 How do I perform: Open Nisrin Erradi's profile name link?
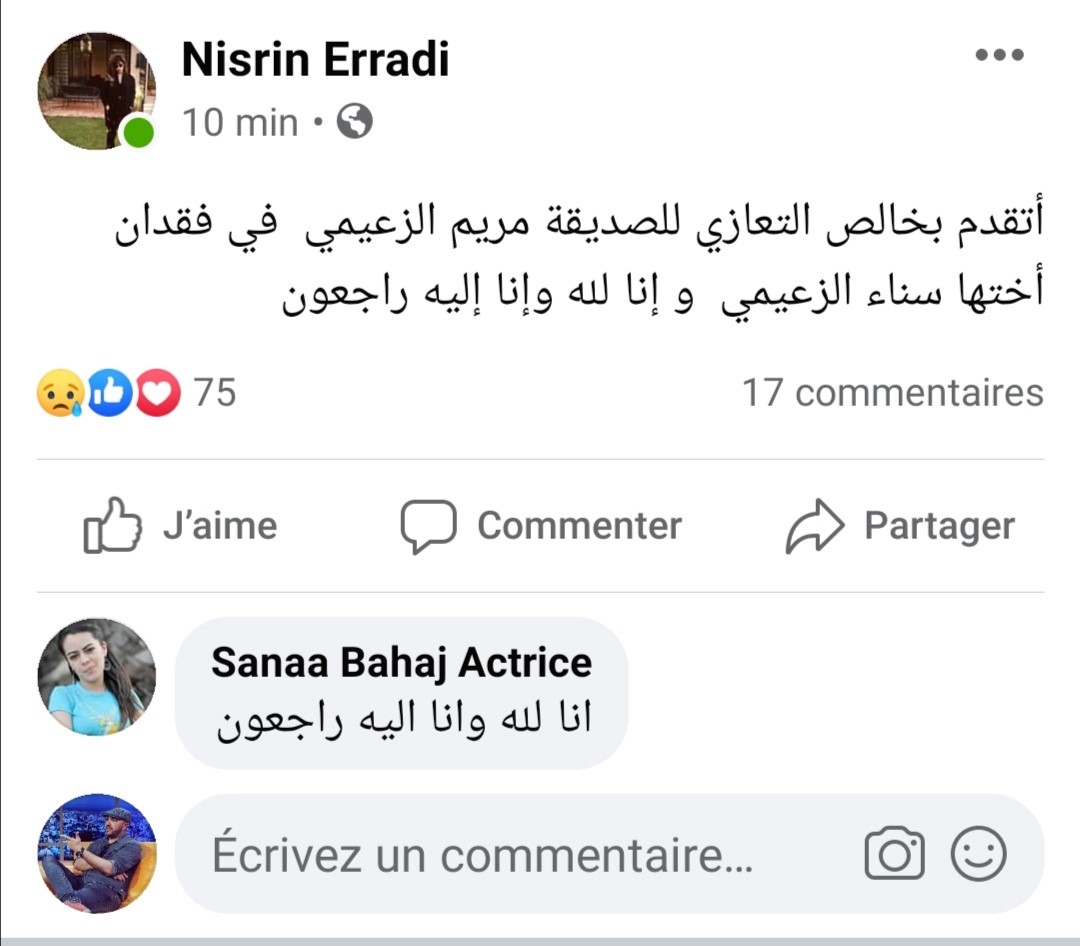click(315, 60)
